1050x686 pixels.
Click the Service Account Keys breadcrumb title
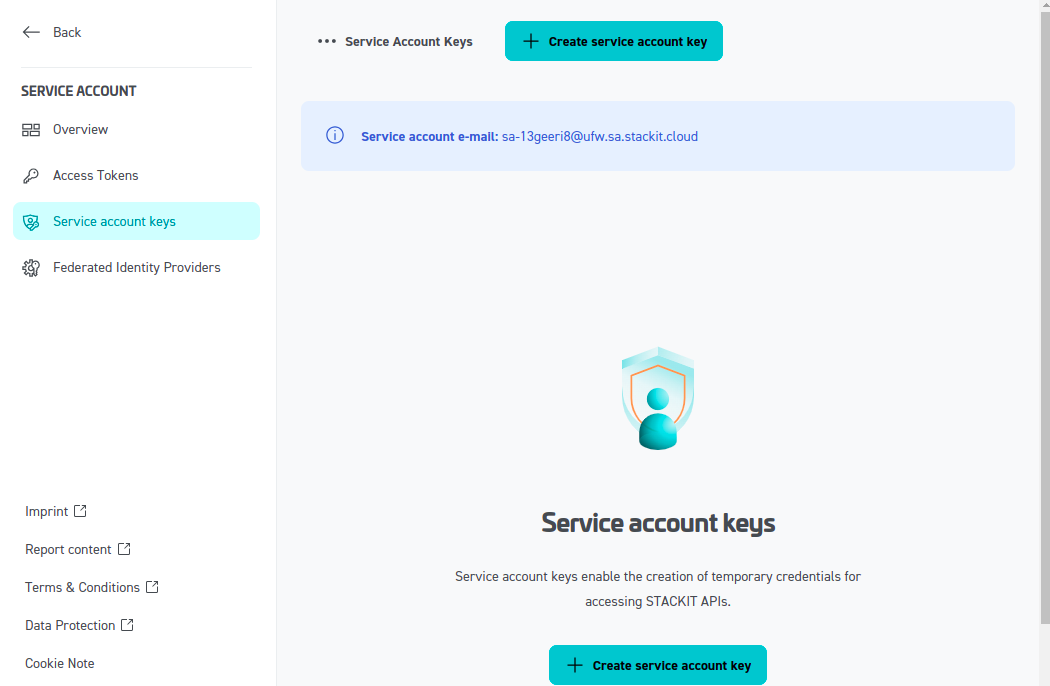(408, 42)
